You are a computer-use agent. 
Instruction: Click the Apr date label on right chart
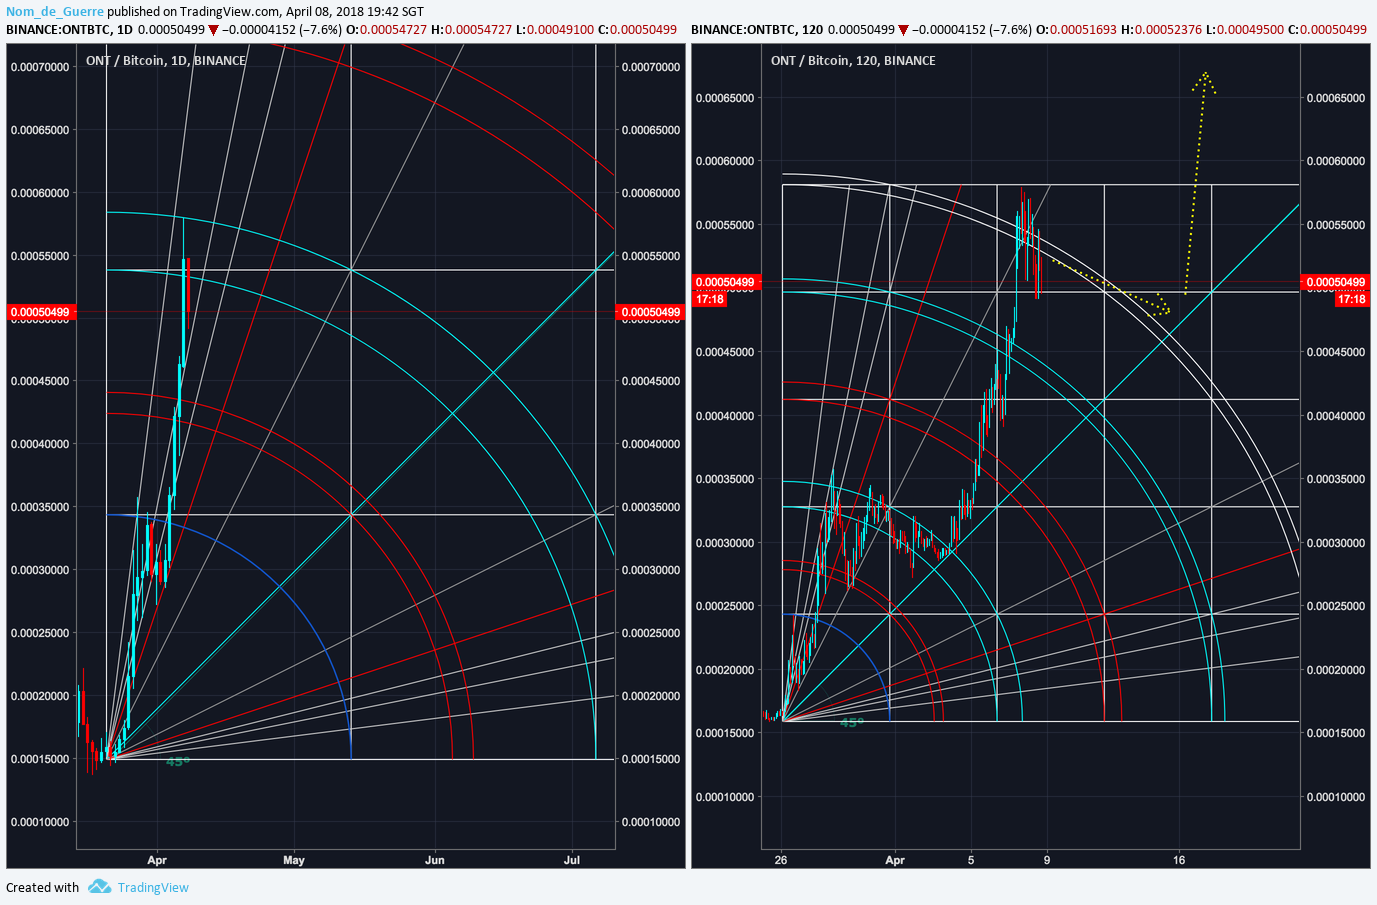tap(895, 860)
